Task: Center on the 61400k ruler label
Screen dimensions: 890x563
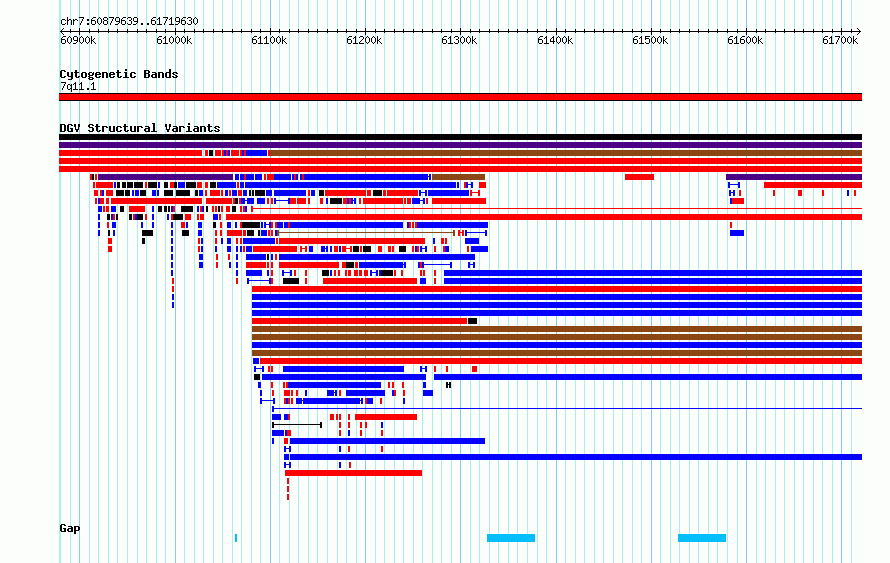Action: (555, 40)
